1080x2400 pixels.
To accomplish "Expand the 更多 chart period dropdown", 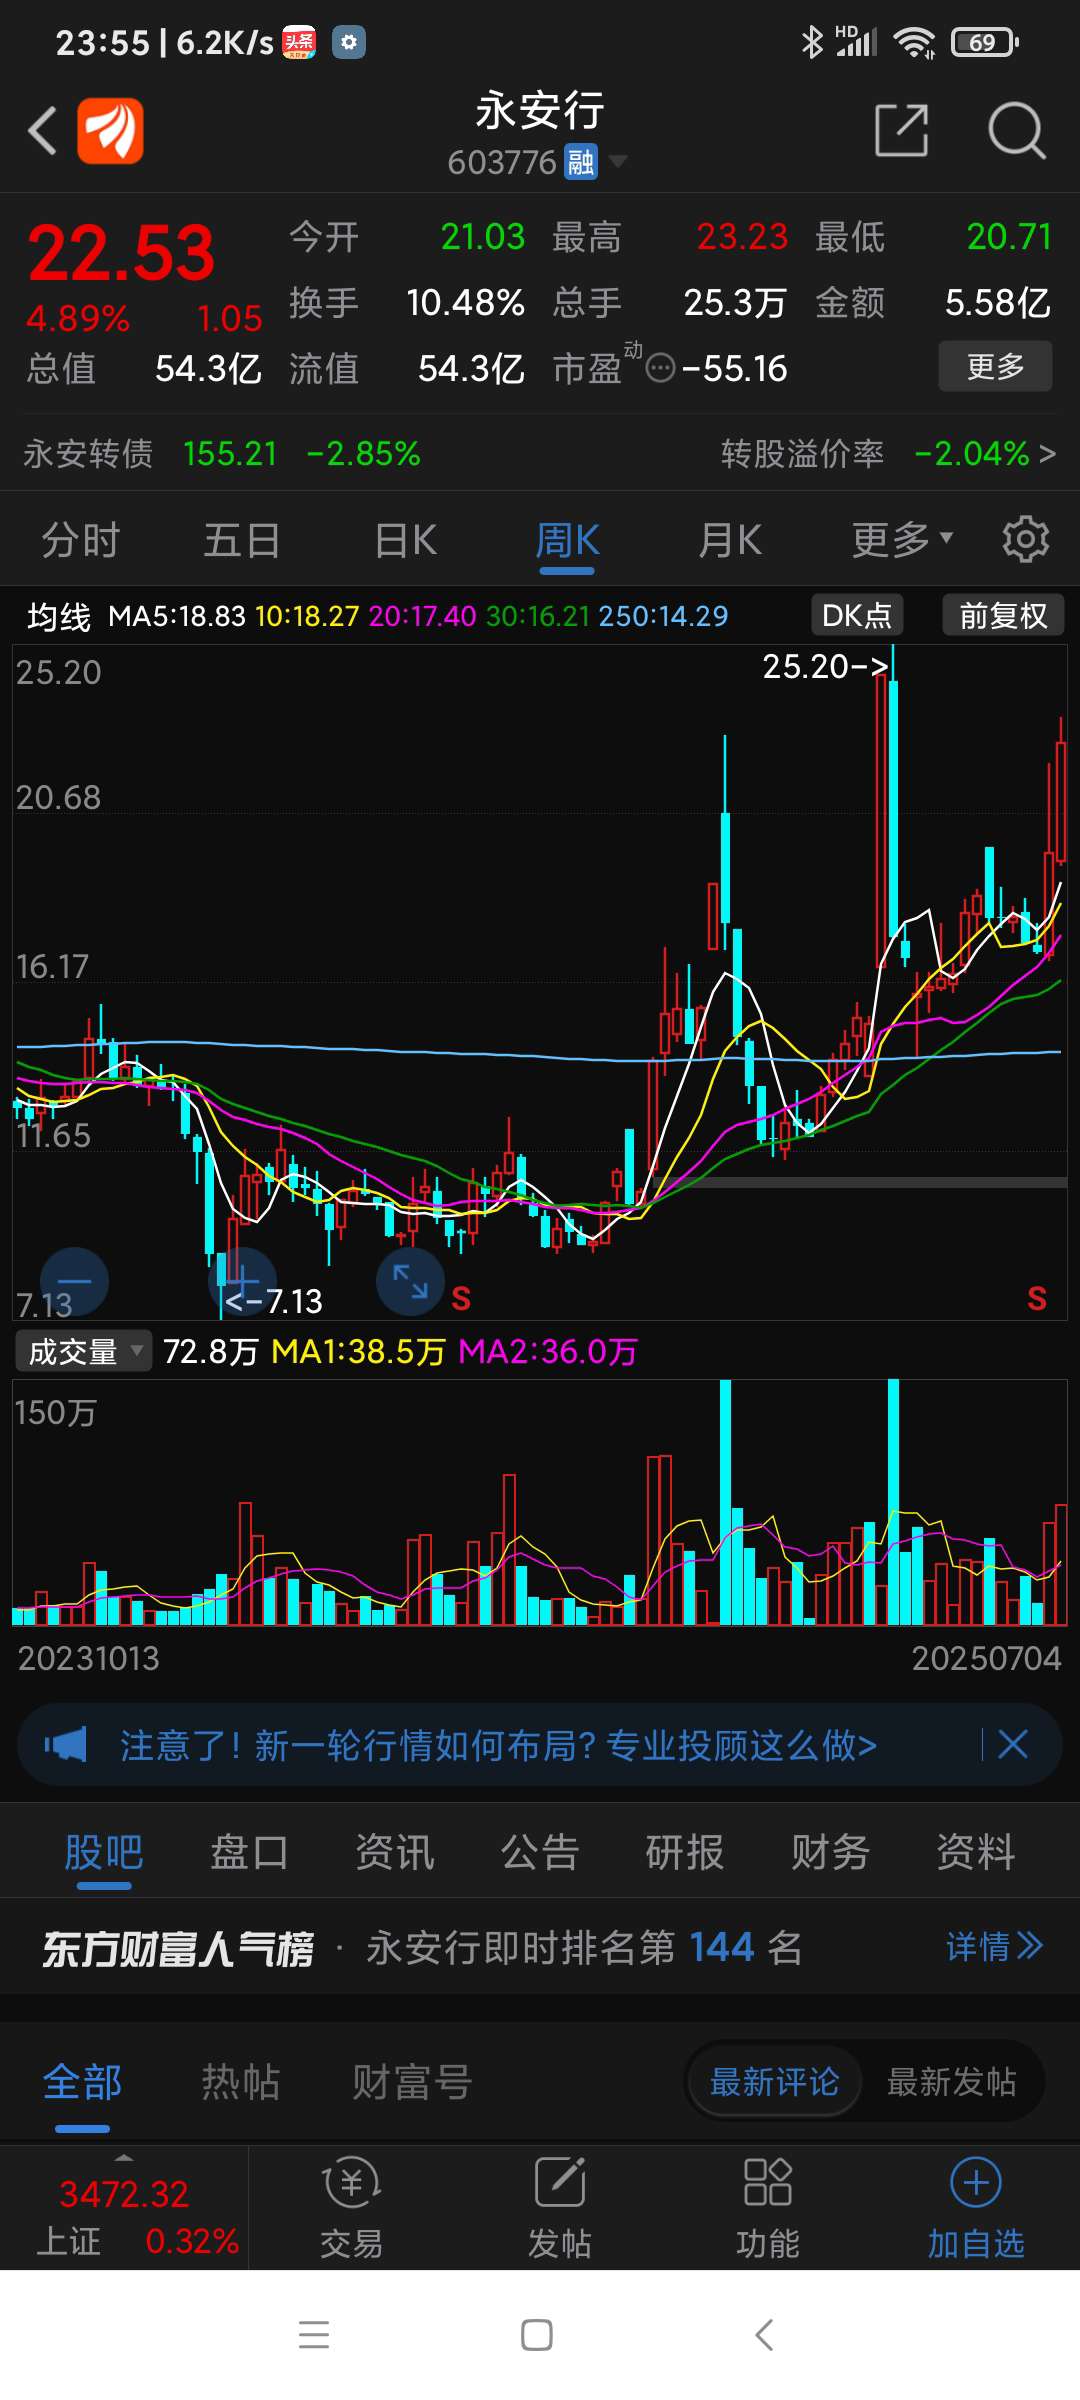I will (x=901, y=540).
